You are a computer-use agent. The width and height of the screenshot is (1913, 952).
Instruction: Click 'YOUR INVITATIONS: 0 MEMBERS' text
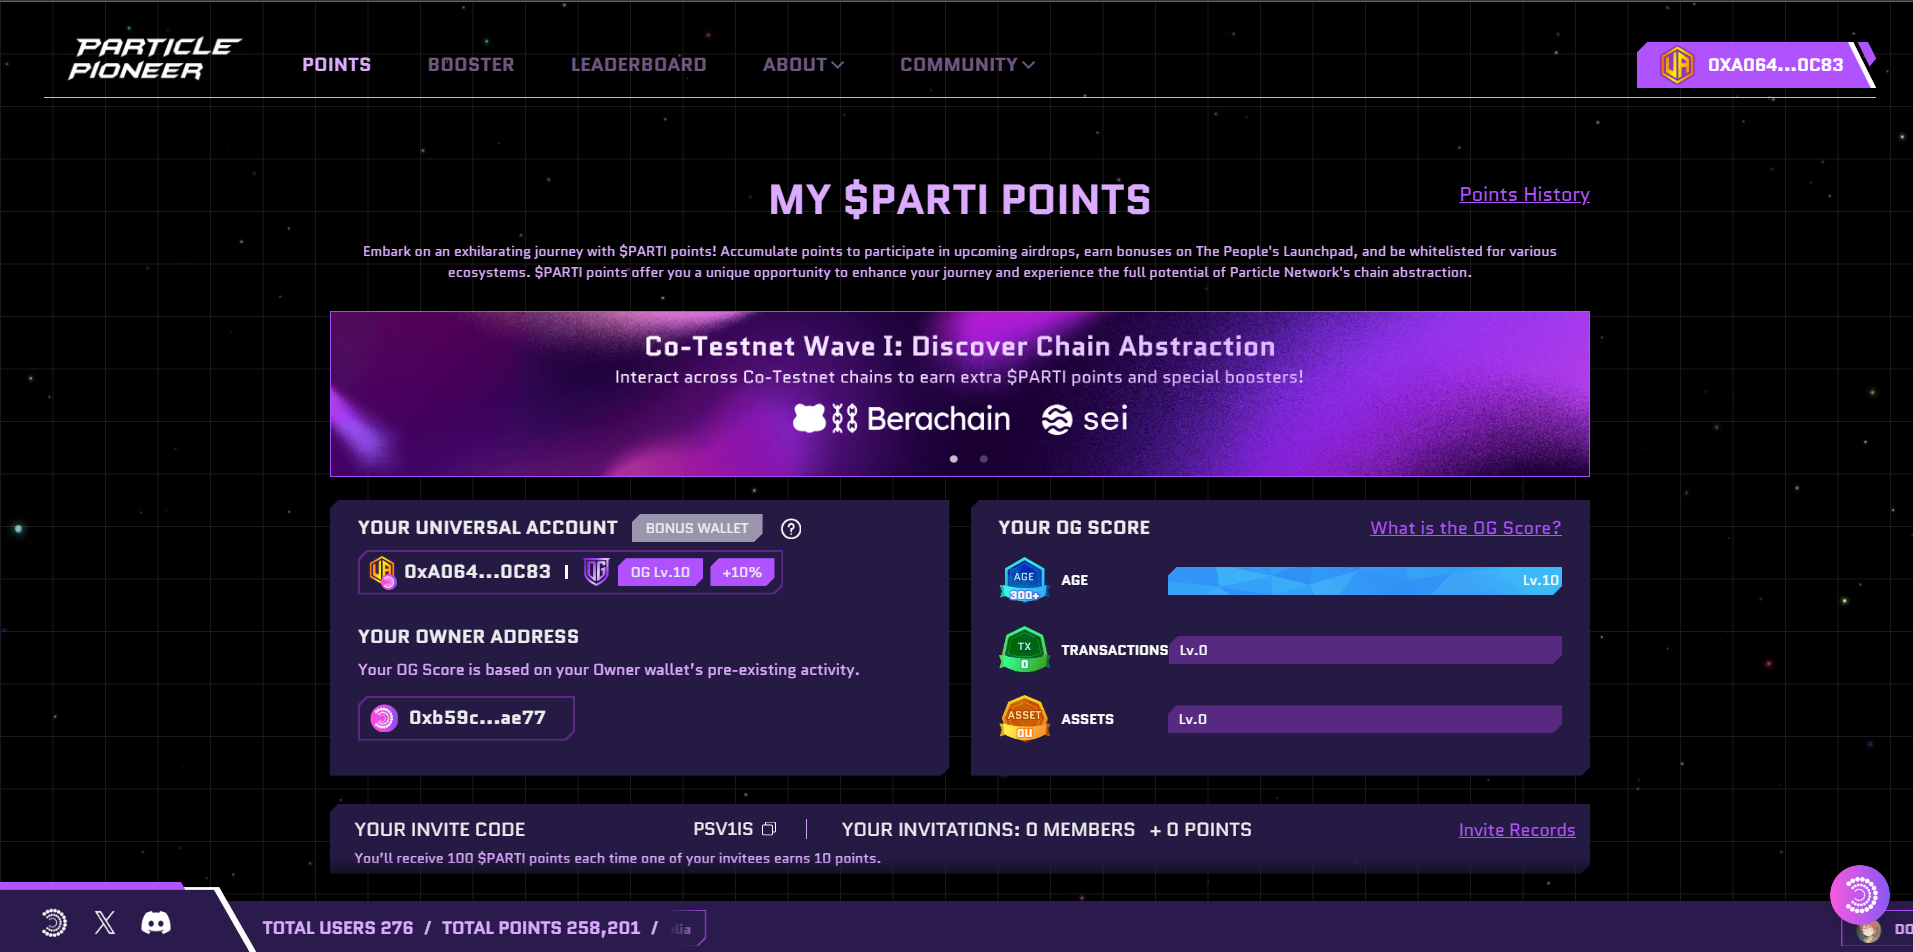click(x=988, y=830)
